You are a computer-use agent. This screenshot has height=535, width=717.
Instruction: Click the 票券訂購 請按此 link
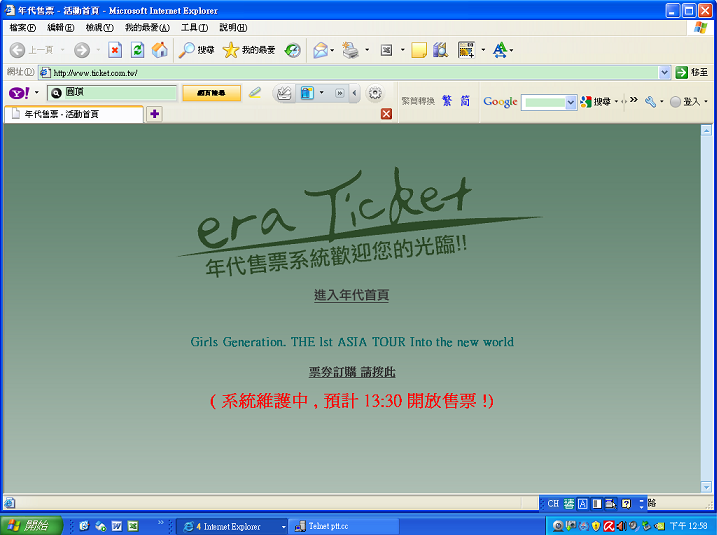[x=352, y=372]
